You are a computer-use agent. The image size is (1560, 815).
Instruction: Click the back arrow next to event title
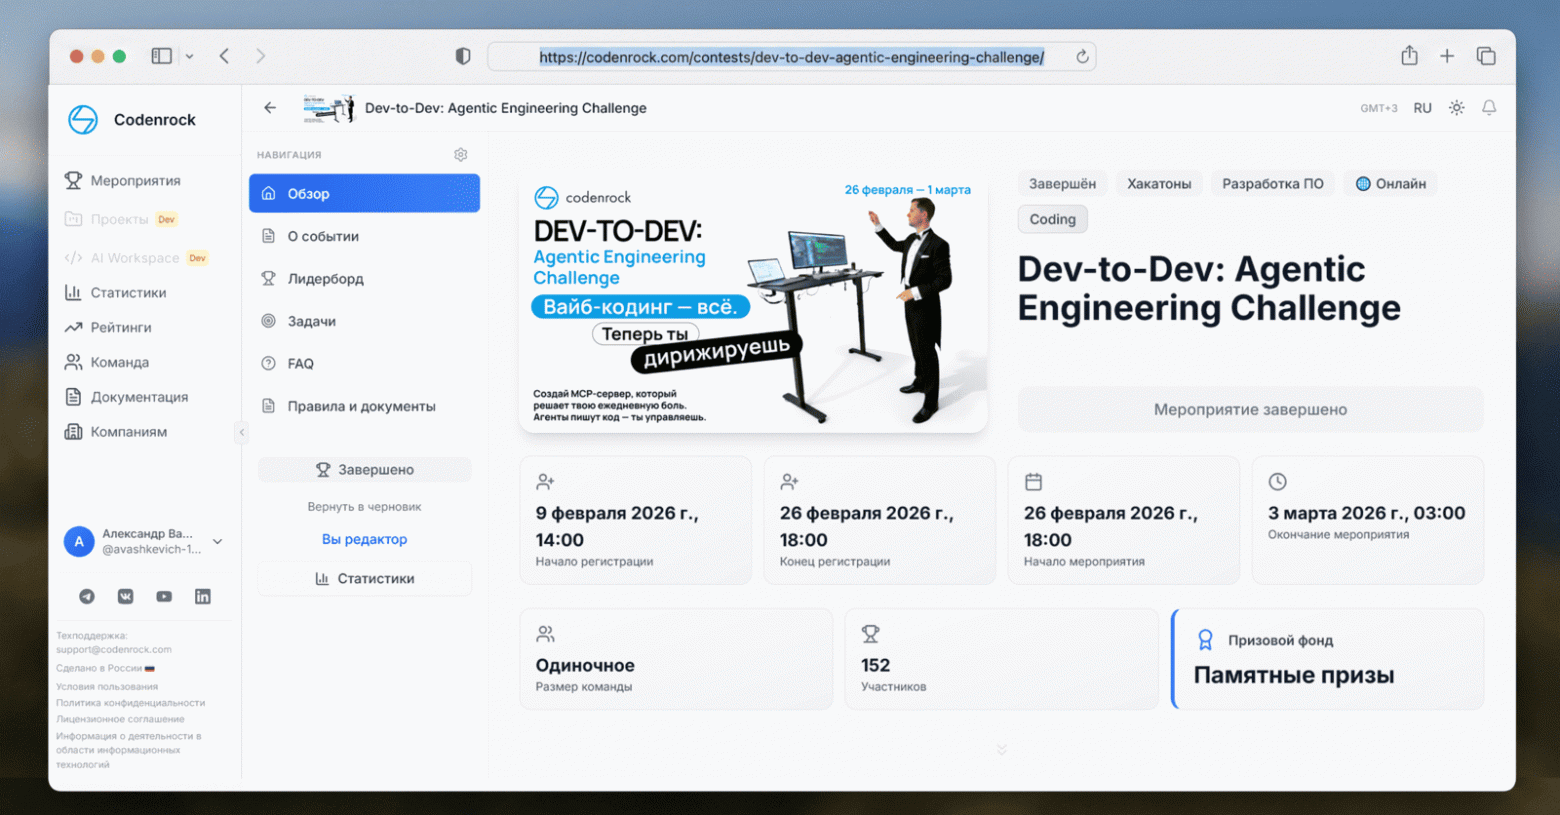(x=270, y=108)
